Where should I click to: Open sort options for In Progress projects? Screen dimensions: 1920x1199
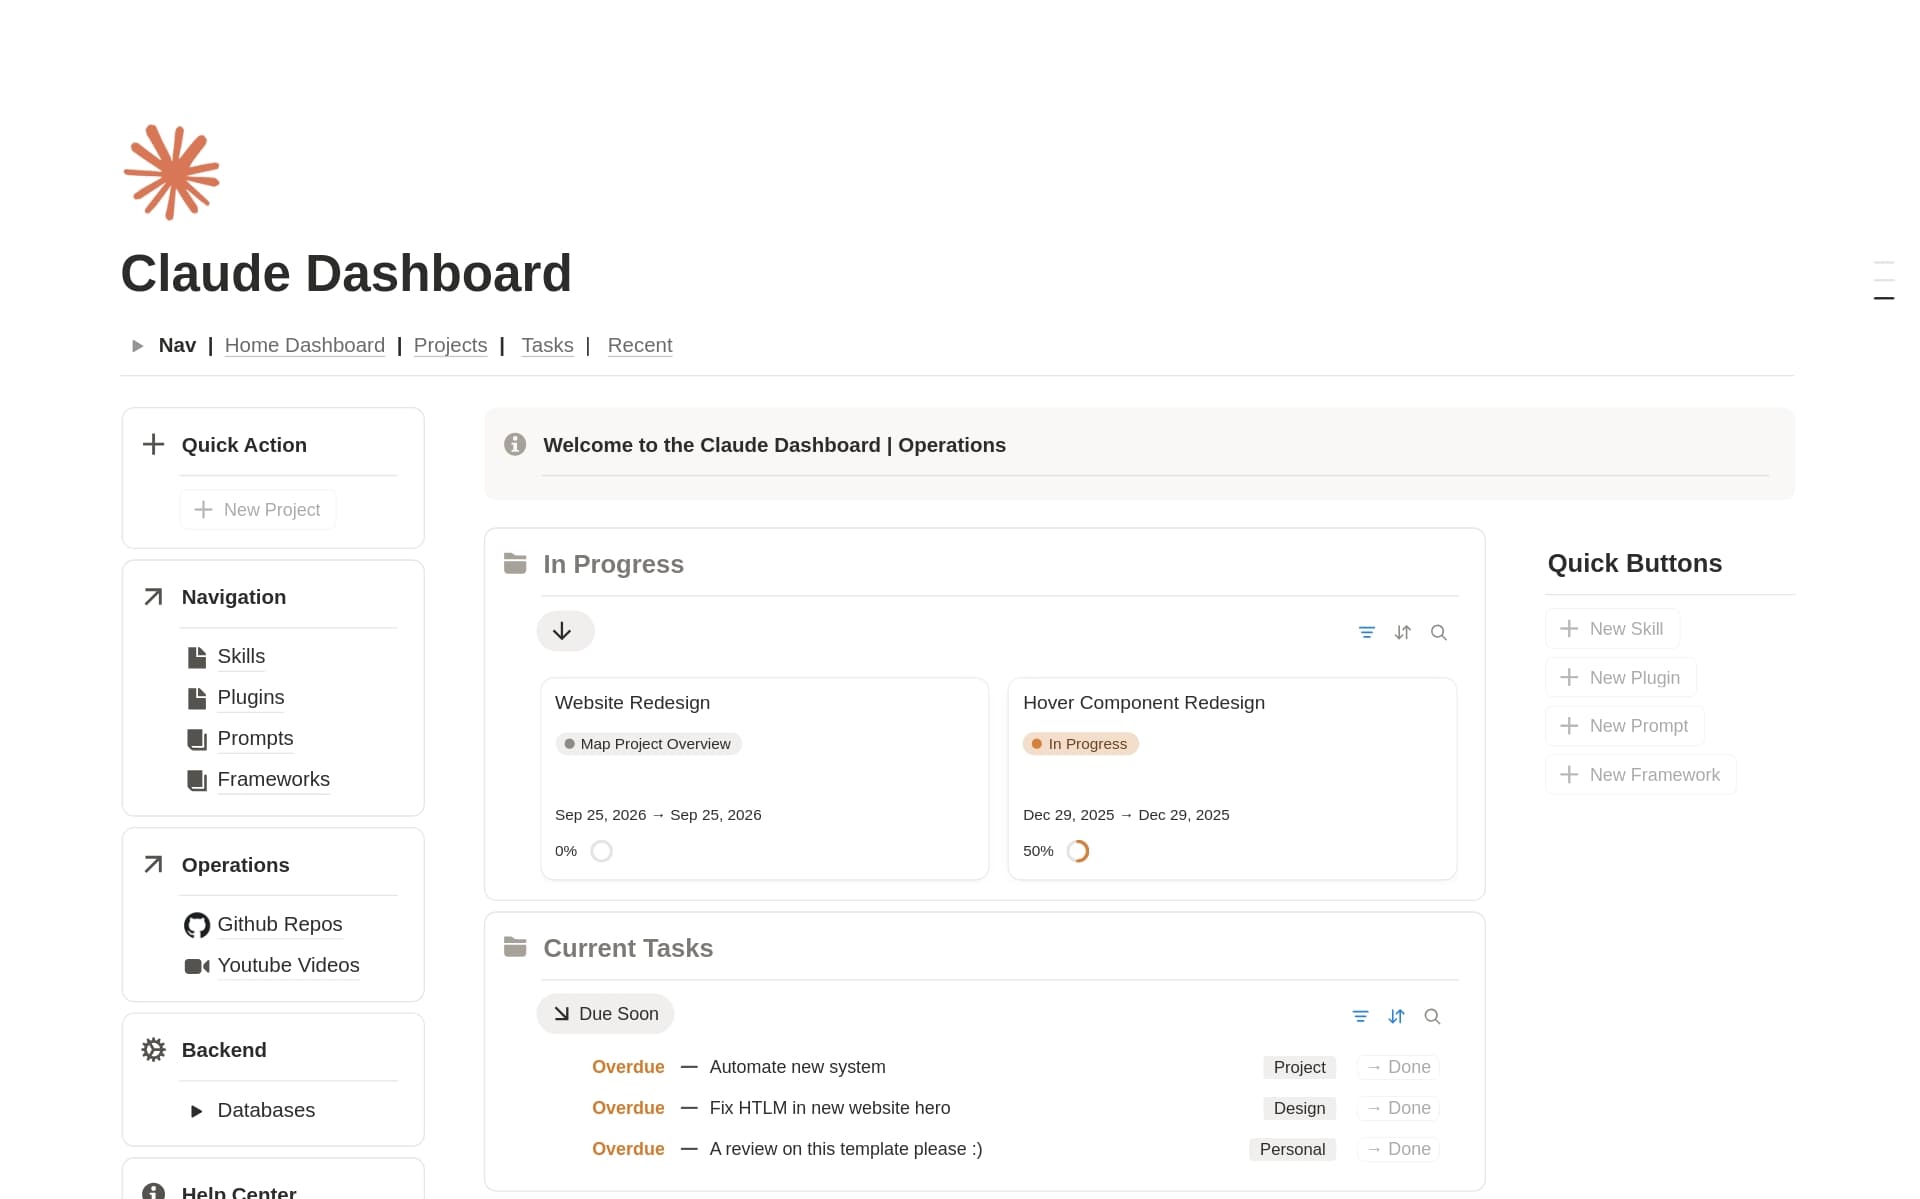1403,632
